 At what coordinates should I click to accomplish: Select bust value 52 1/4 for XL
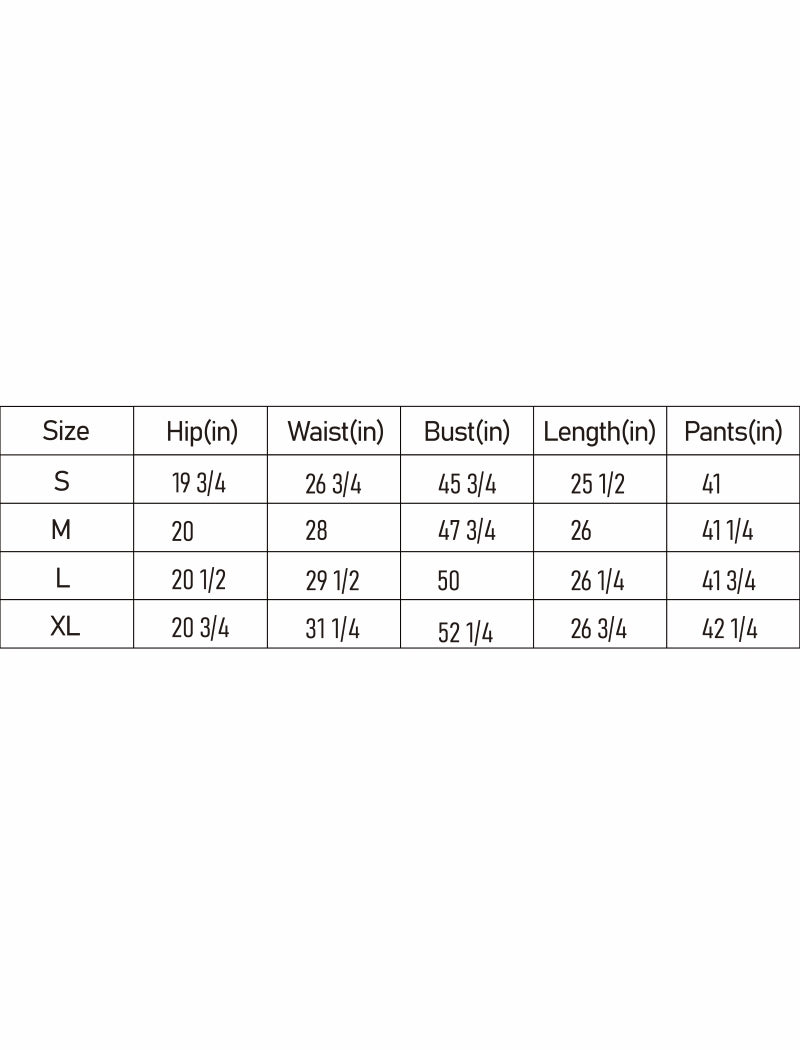(465, 632)
